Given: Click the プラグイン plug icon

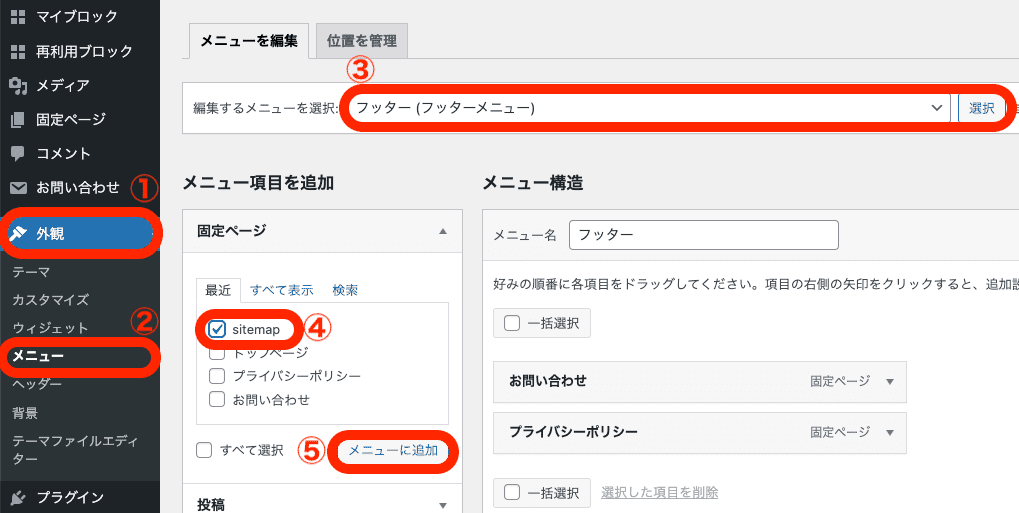Looking at the screenshot, I should tap(18, 497).
